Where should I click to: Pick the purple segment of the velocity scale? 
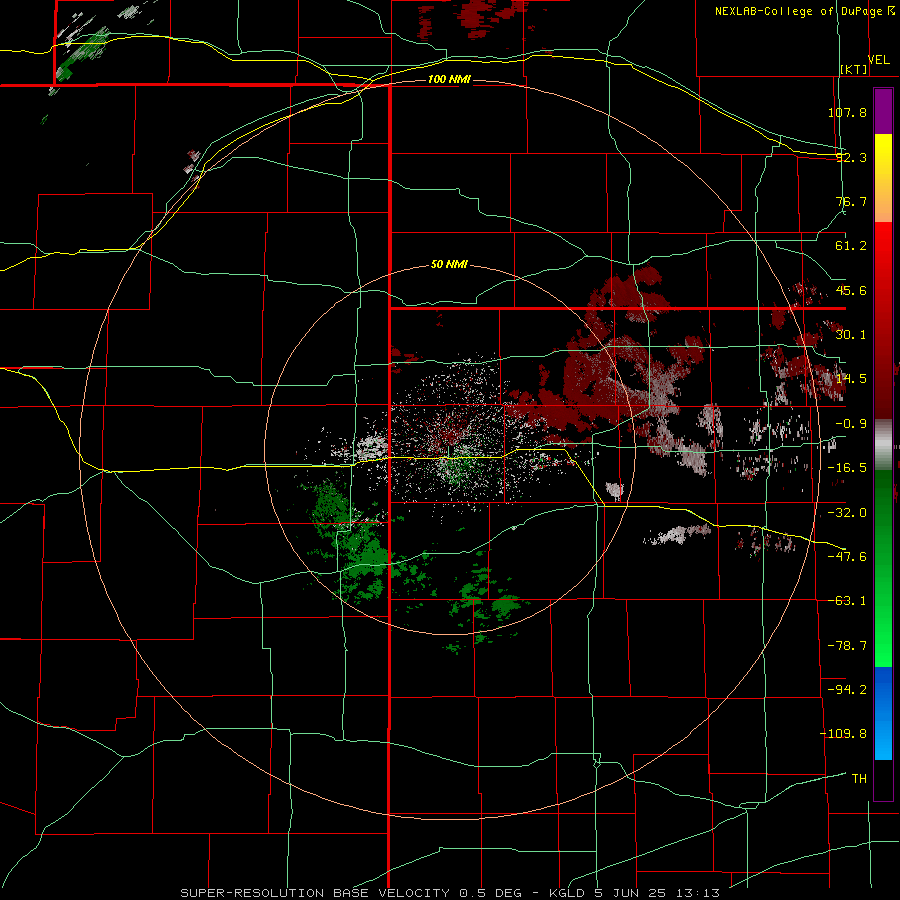pyautogui.click(x=883, y=111)
